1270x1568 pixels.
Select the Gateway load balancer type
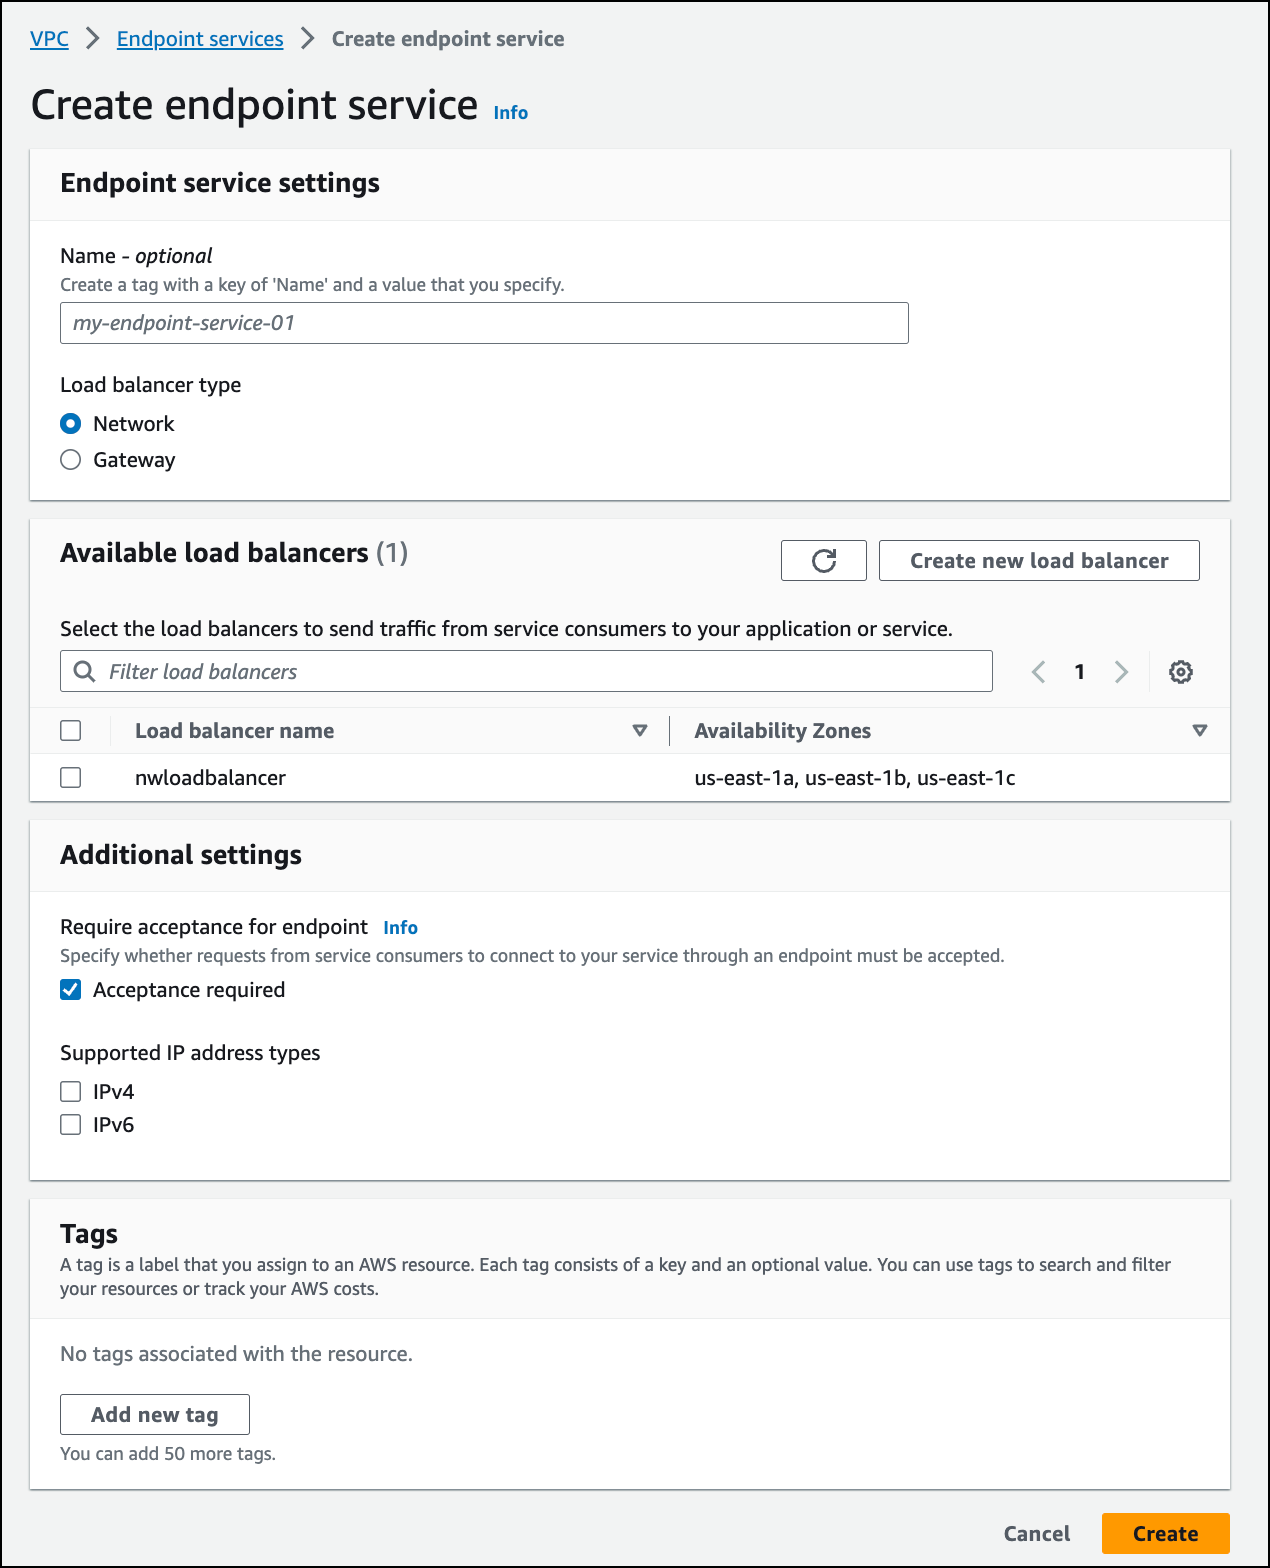coord(70,459)
